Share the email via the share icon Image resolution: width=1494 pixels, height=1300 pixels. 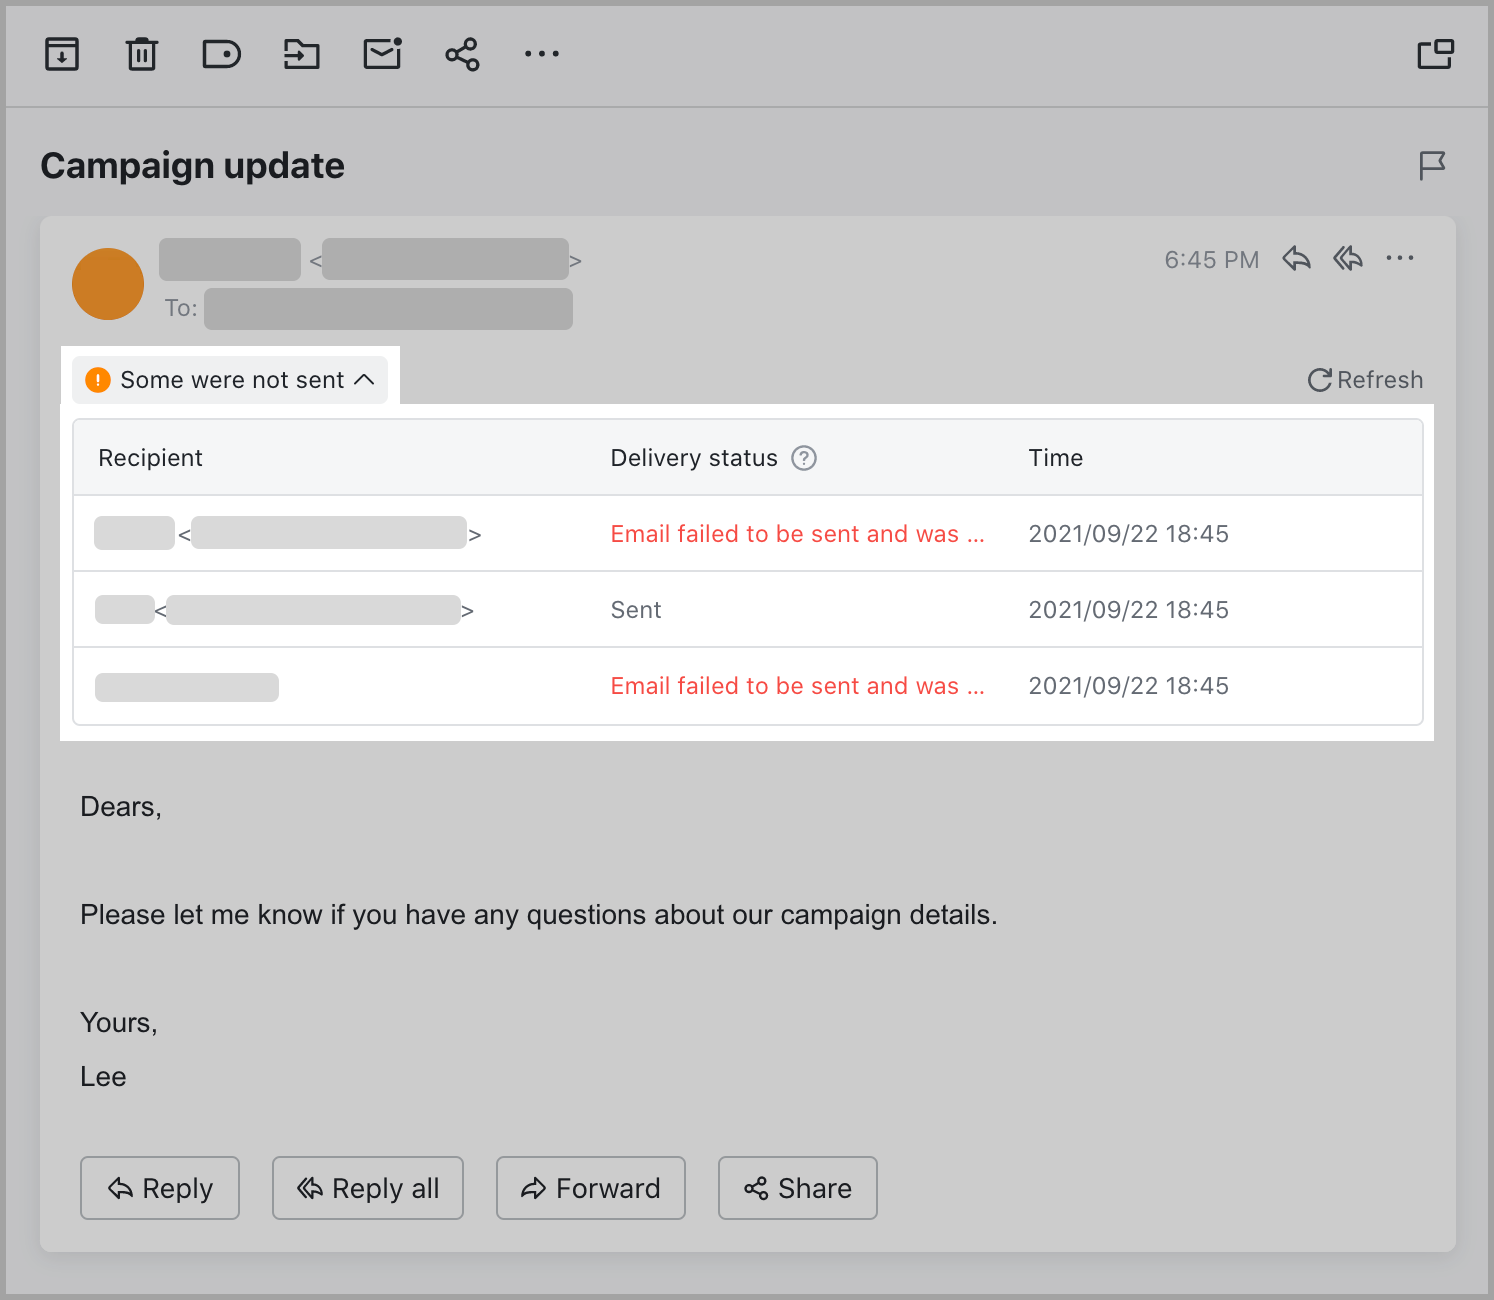[461, 55]
